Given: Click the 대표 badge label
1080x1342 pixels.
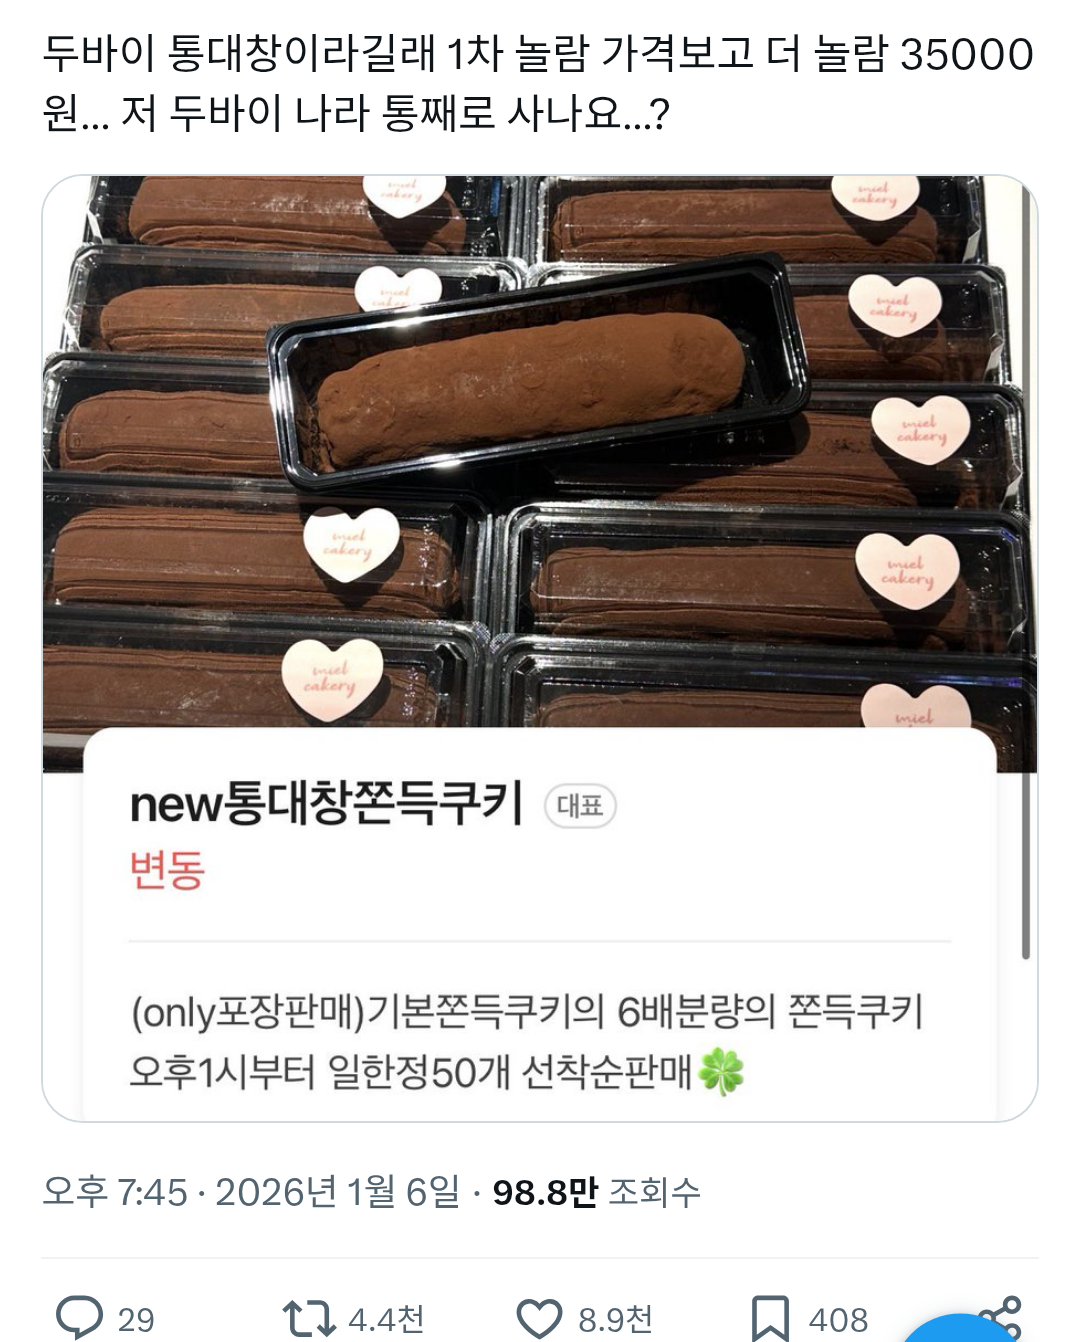Looking at the screenshot, I should coord(580,806).
